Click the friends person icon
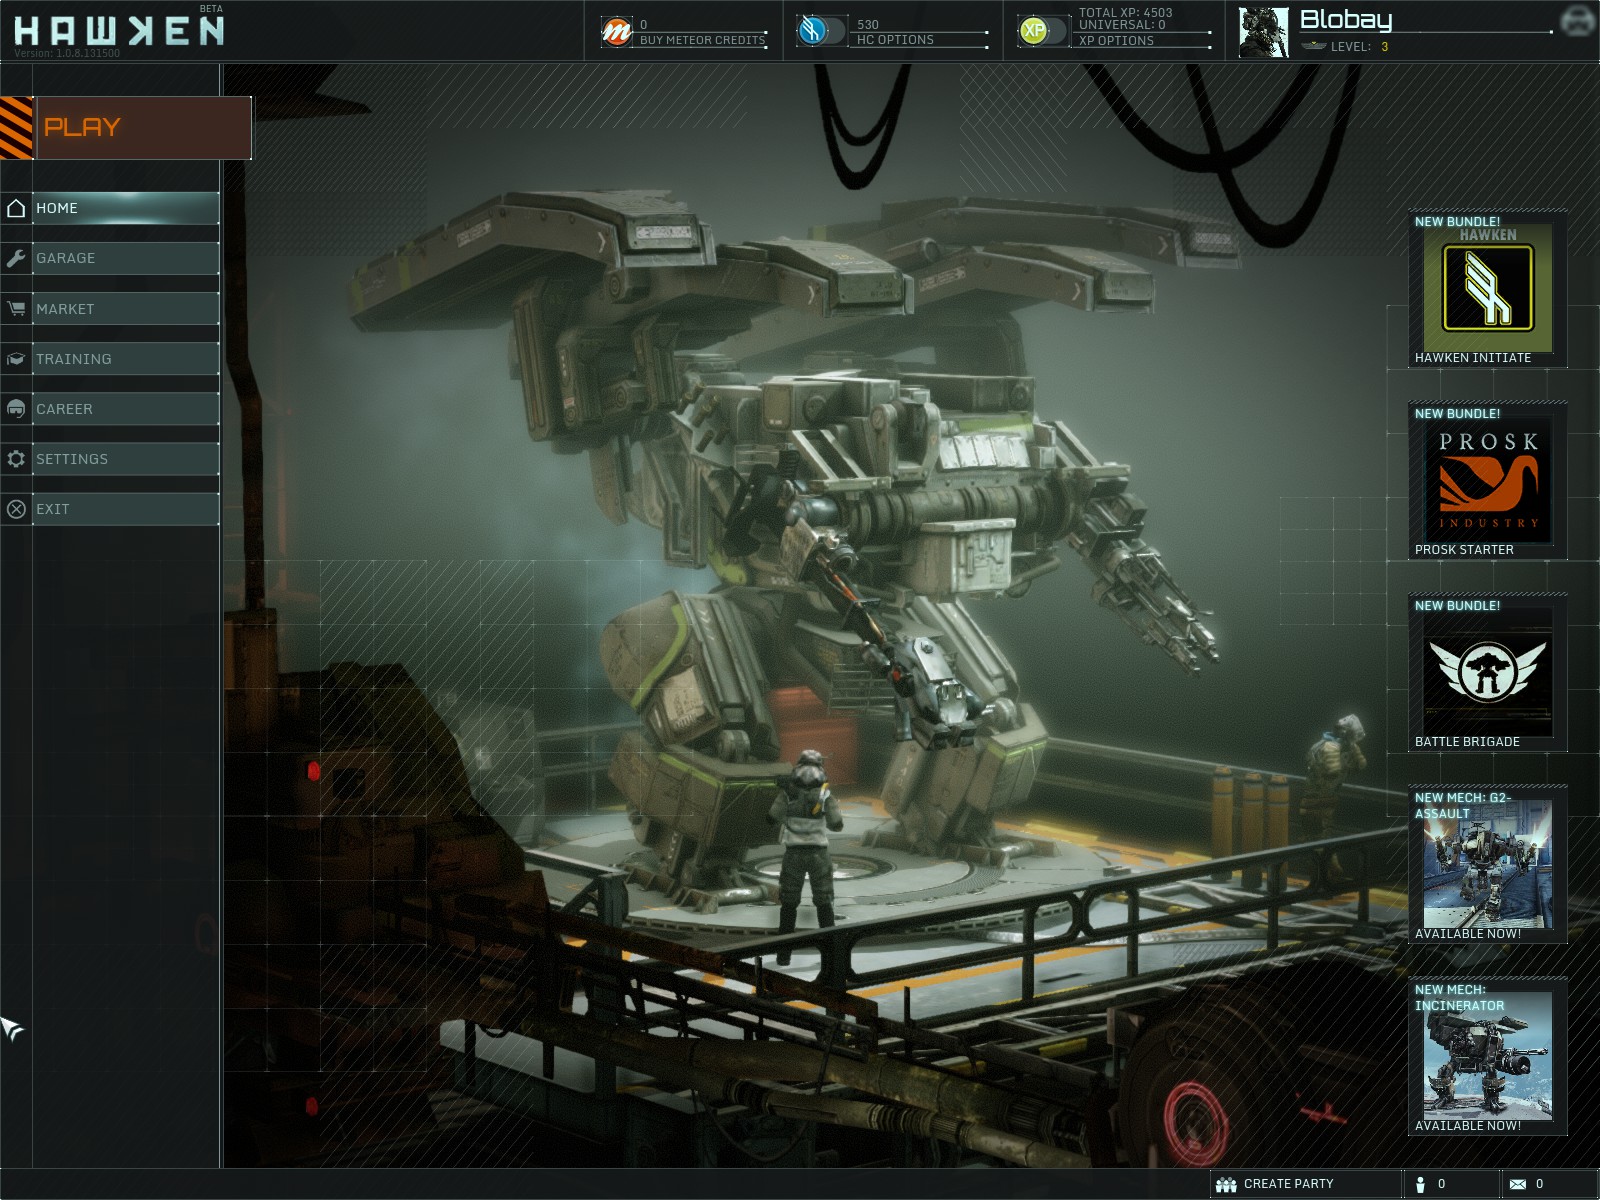 [1421, 1184]
